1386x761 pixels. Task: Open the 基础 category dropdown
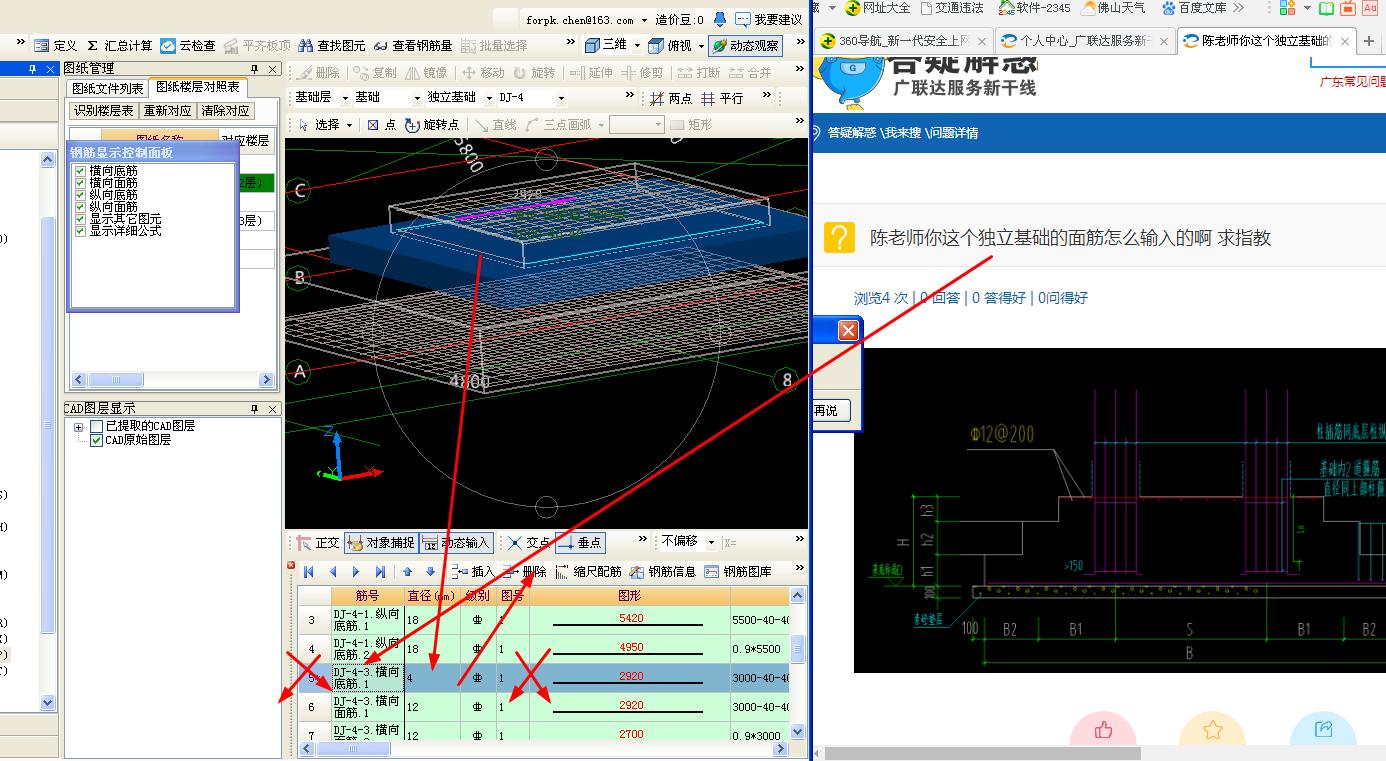click(x=417, y=98)
